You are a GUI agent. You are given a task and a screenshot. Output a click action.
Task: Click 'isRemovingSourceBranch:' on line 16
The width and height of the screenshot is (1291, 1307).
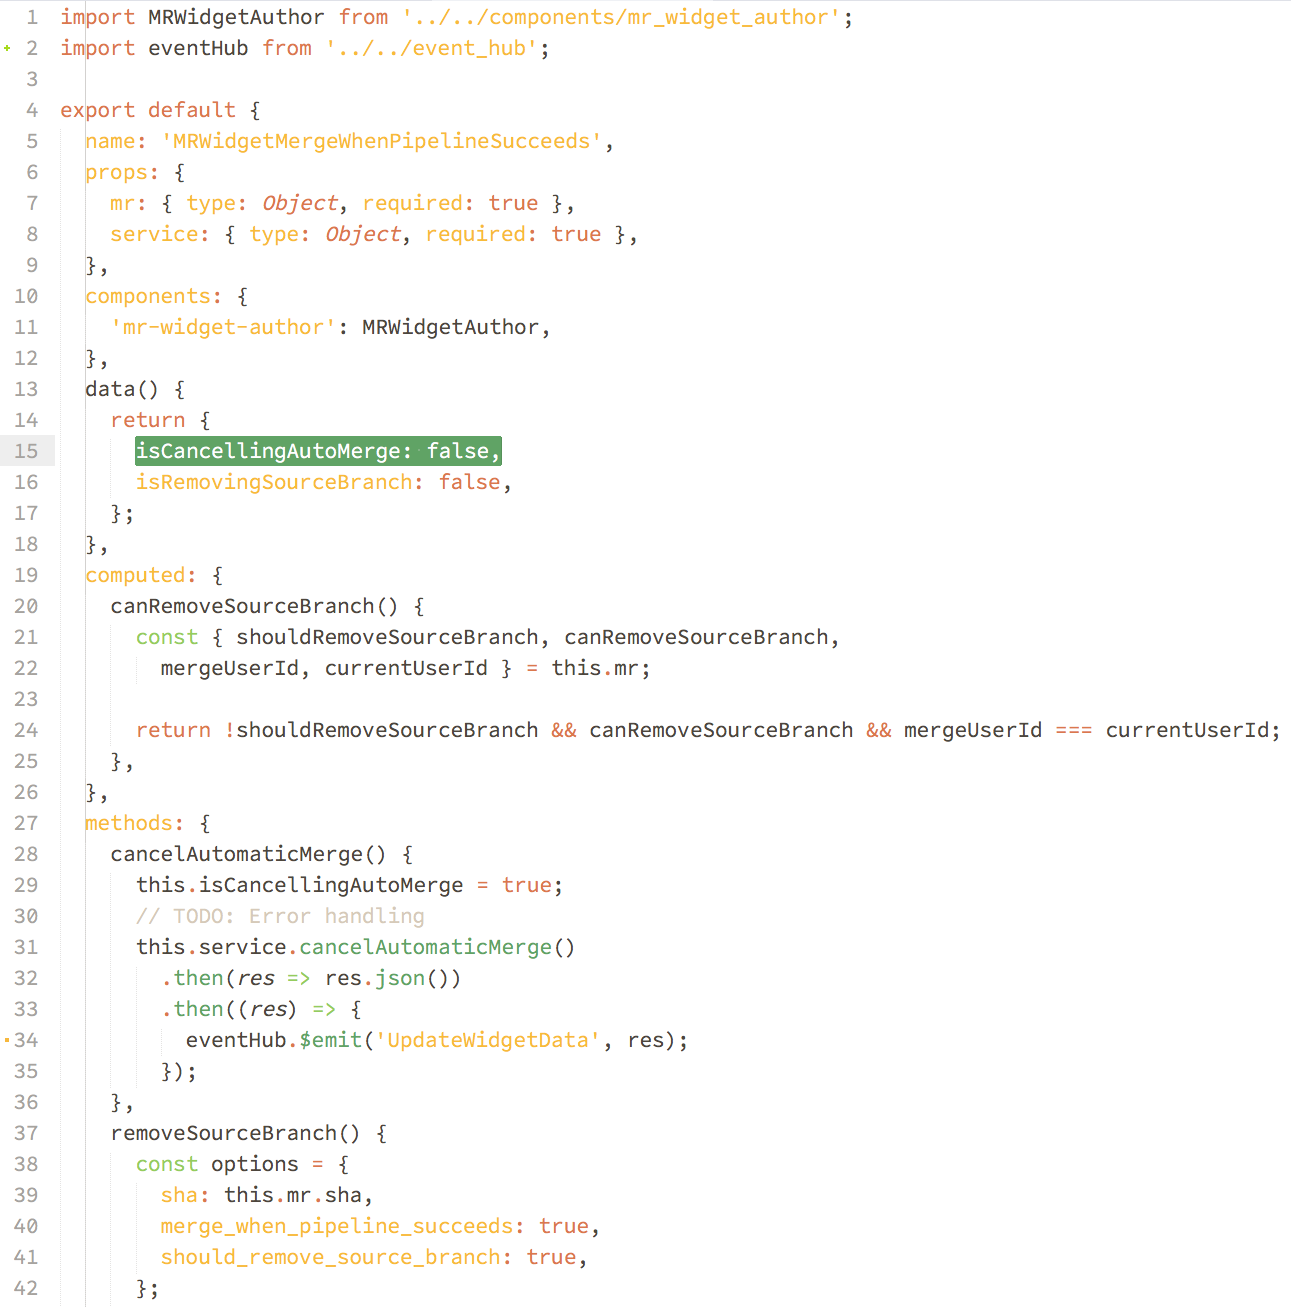pyautogui.click(x=280, y=482)
